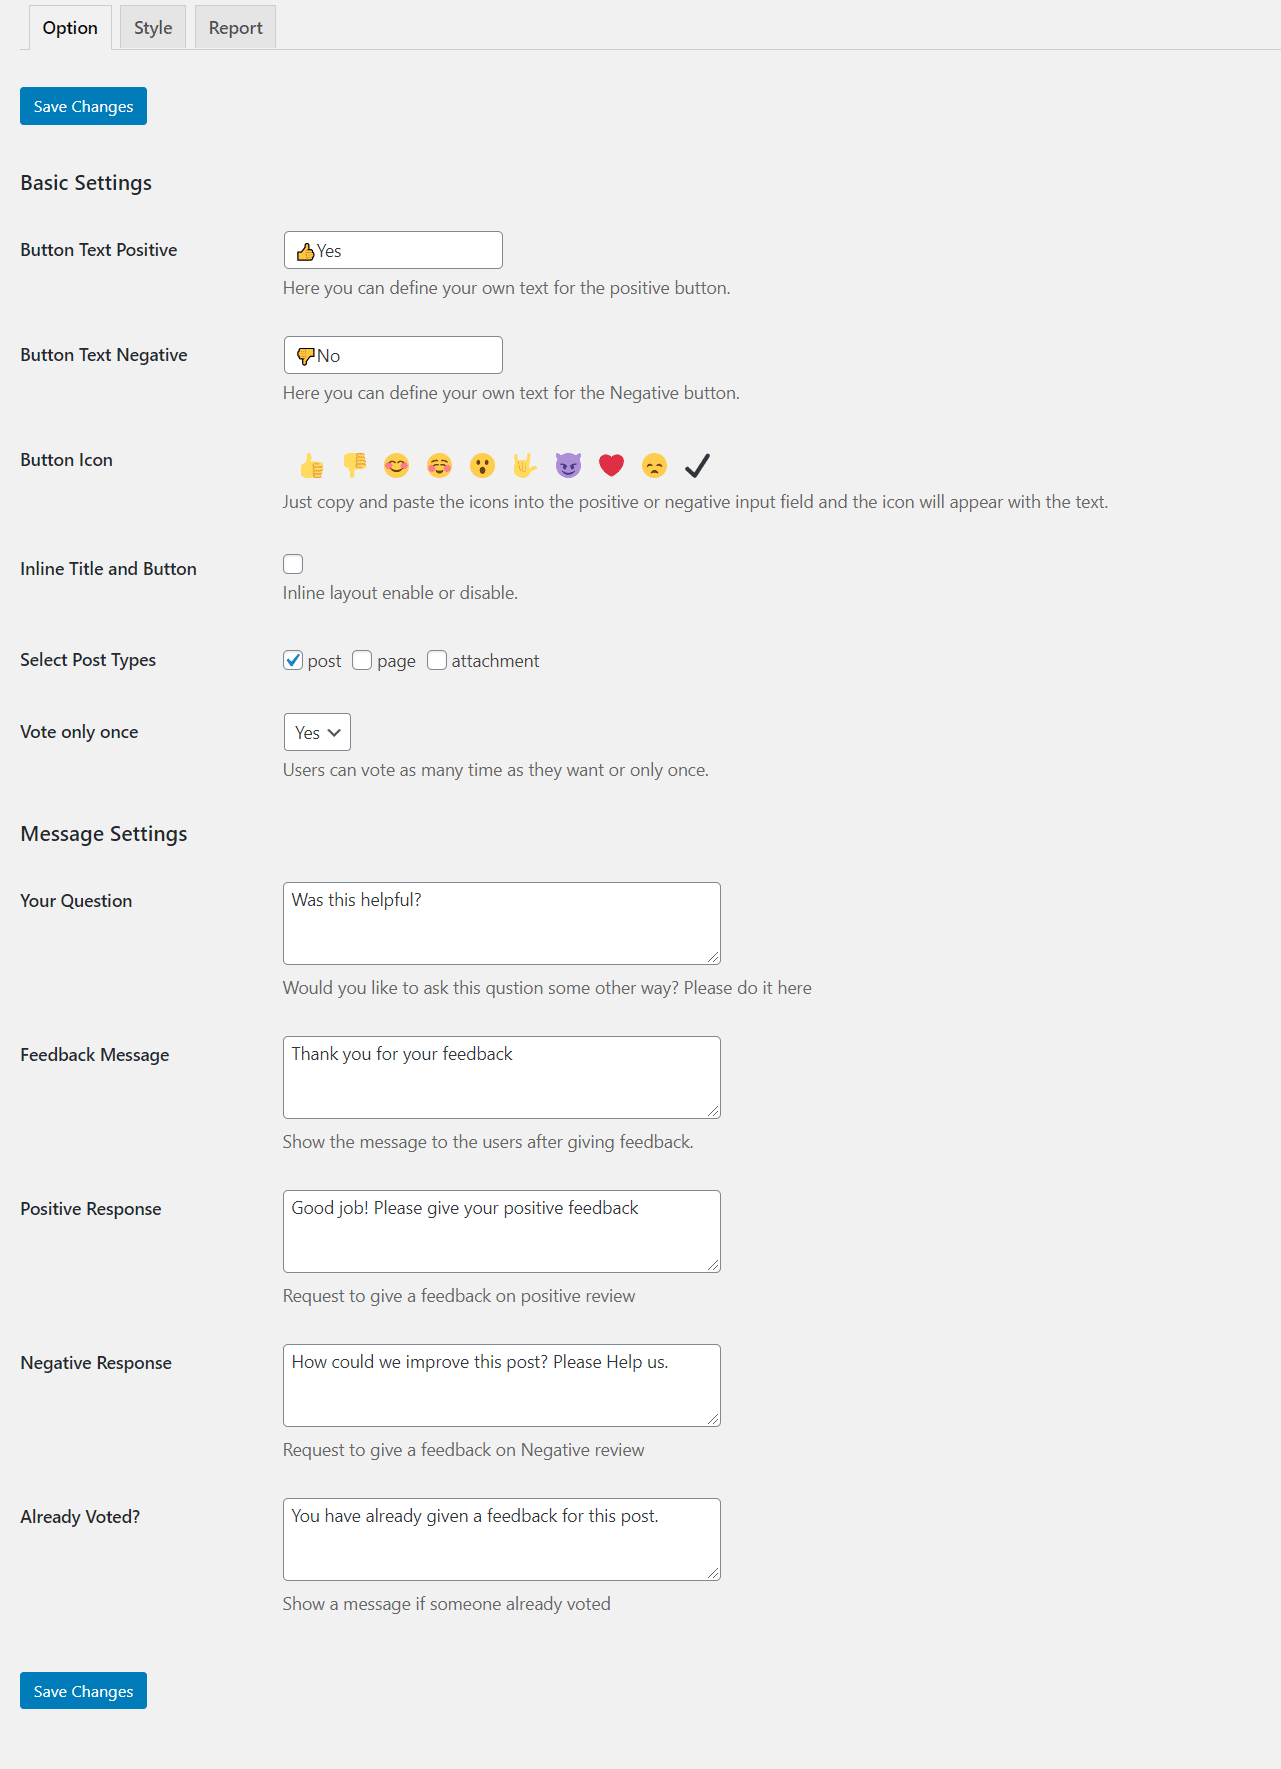
Task: Open the Vote only once dropdown
Action: tap(317, 732)
